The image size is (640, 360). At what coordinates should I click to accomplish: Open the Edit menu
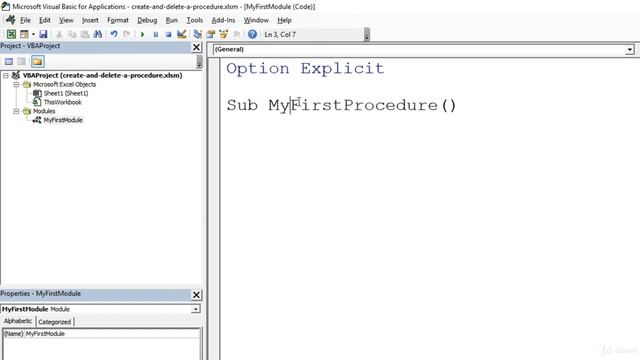(x=44, y=20)
